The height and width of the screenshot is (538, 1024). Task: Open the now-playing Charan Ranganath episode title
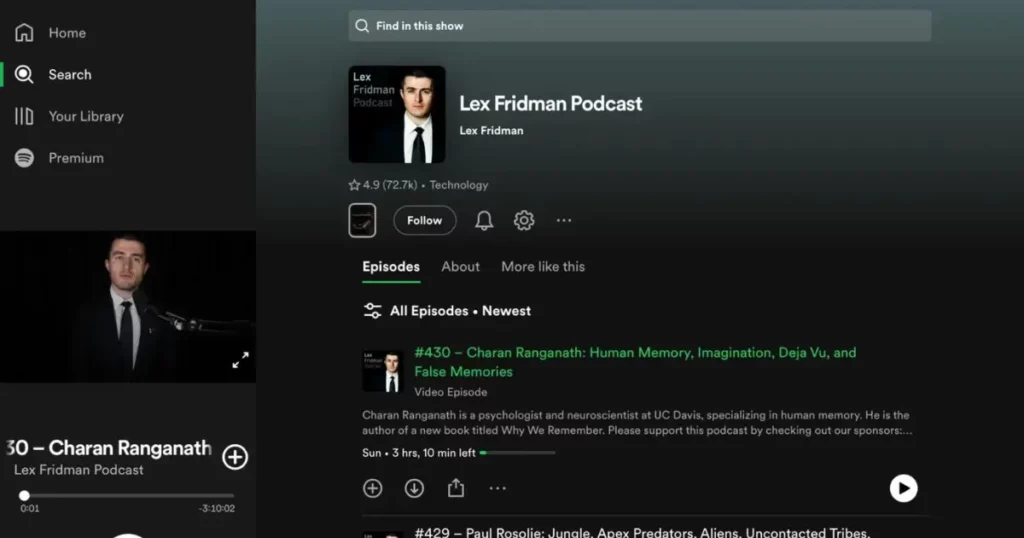(108, 448)
